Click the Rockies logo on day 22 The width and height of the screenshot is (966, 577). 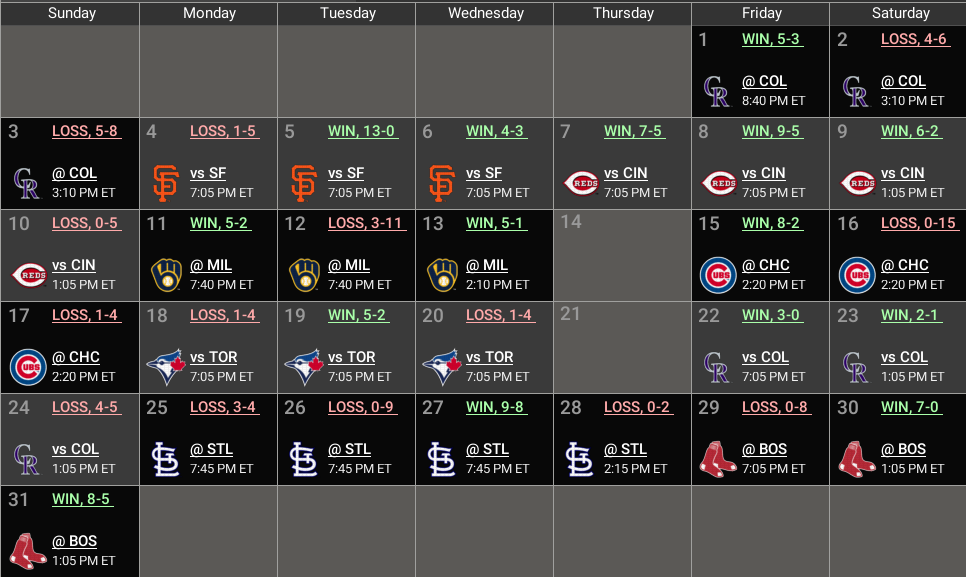(x=717, y=367)
